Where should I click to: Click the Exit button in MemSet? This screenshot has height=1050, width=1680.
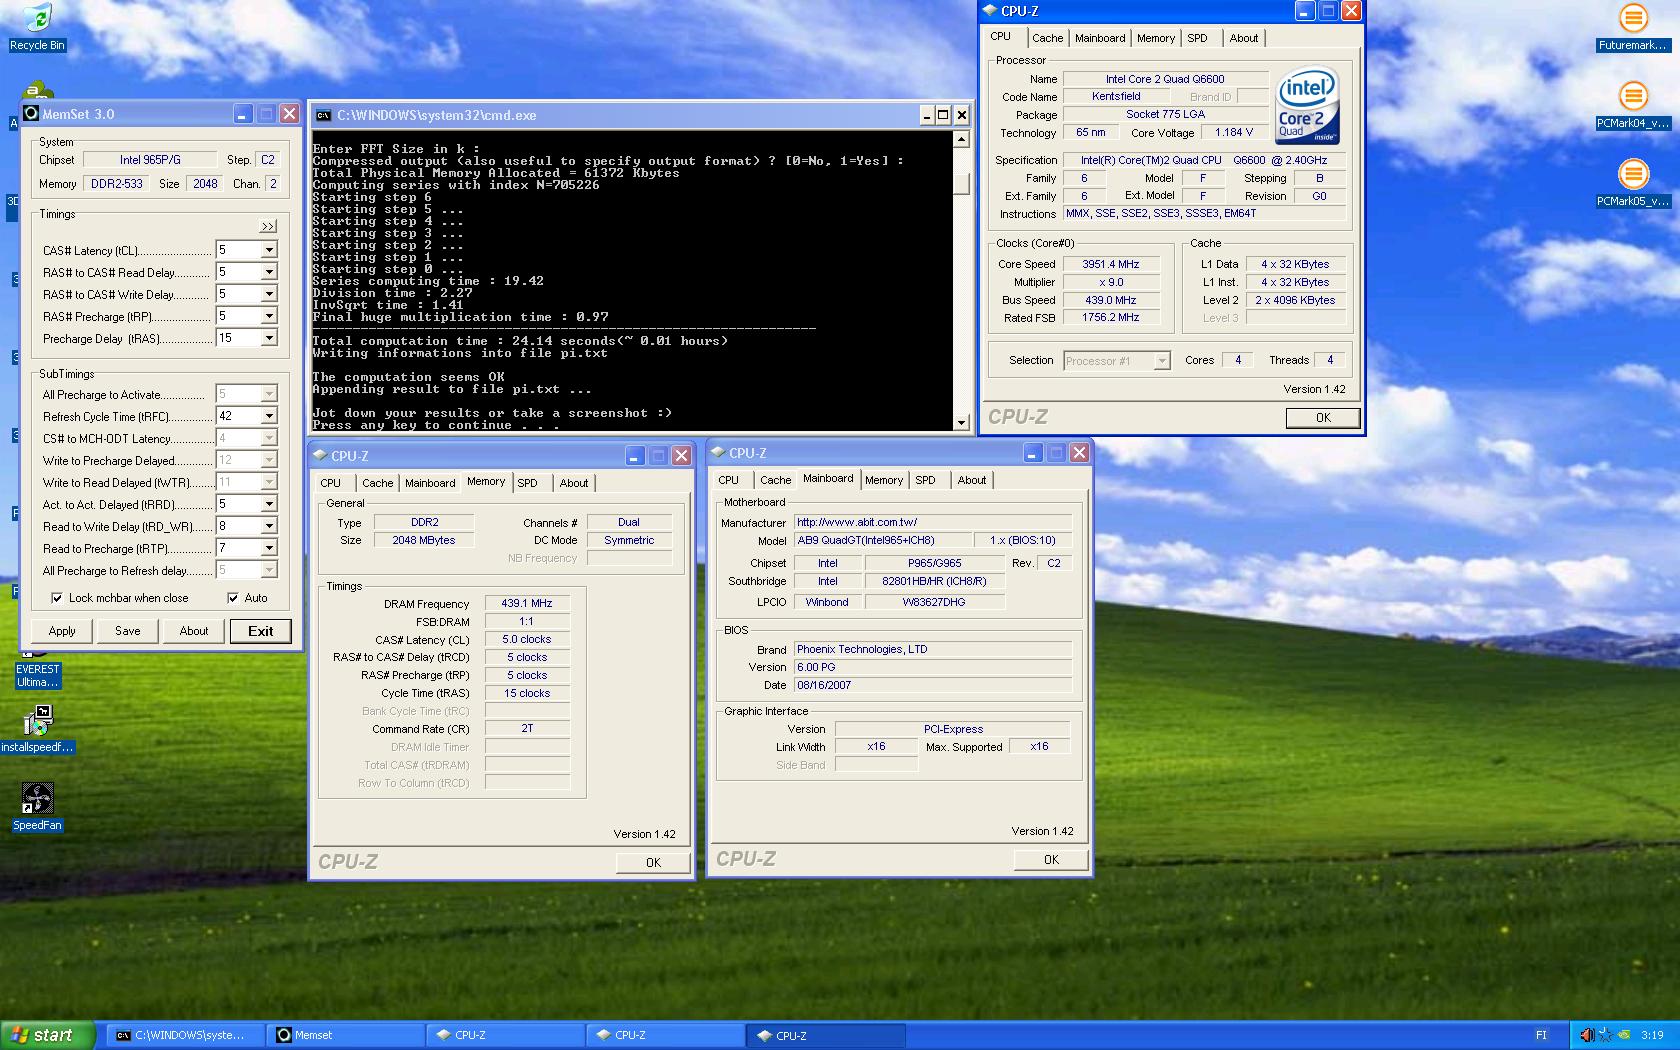point(261,631)
